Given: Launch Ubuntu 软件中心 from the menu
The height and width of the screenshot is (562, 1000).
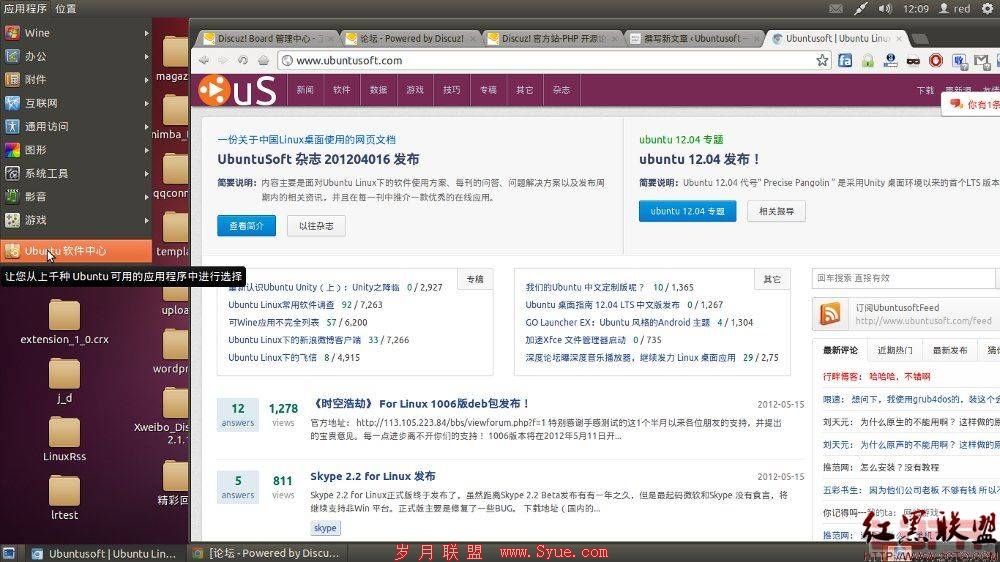Looking at the screenshot, I should (76, 251).
